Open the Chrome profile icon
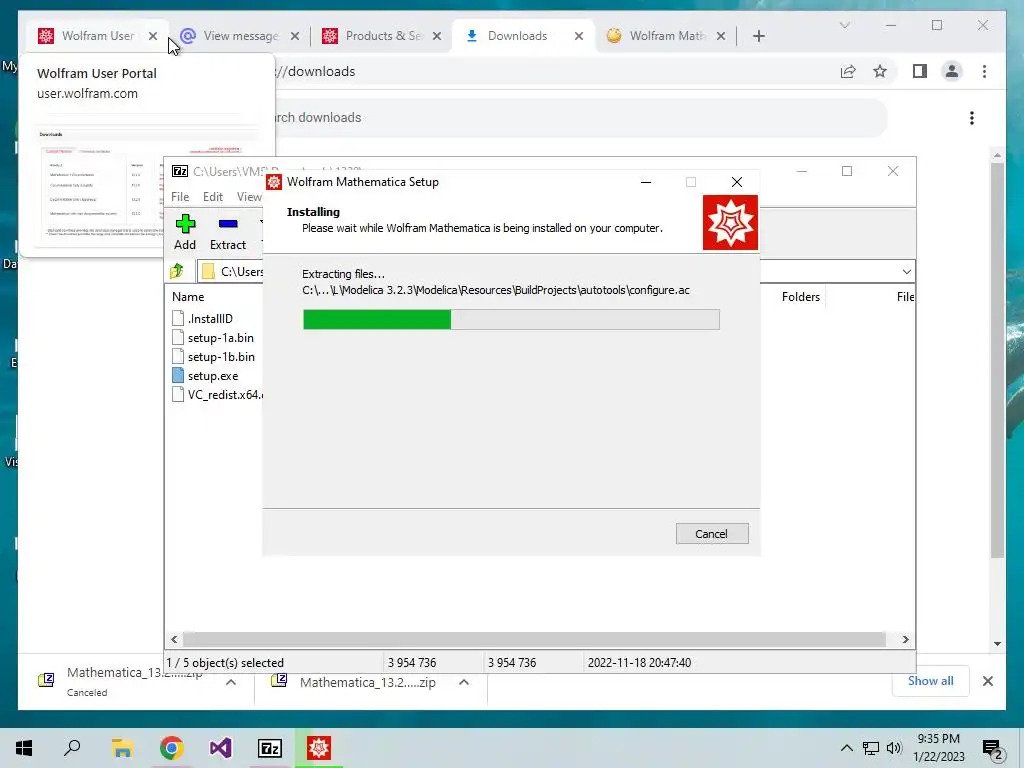 click(x=952, y=71)
